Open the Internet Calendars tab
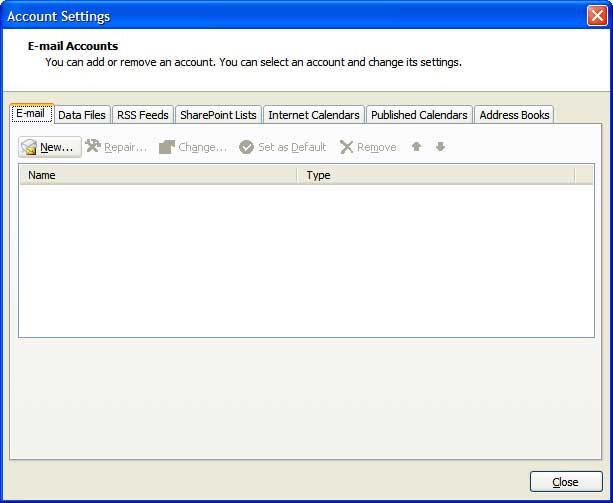 (x=314, y=115)
